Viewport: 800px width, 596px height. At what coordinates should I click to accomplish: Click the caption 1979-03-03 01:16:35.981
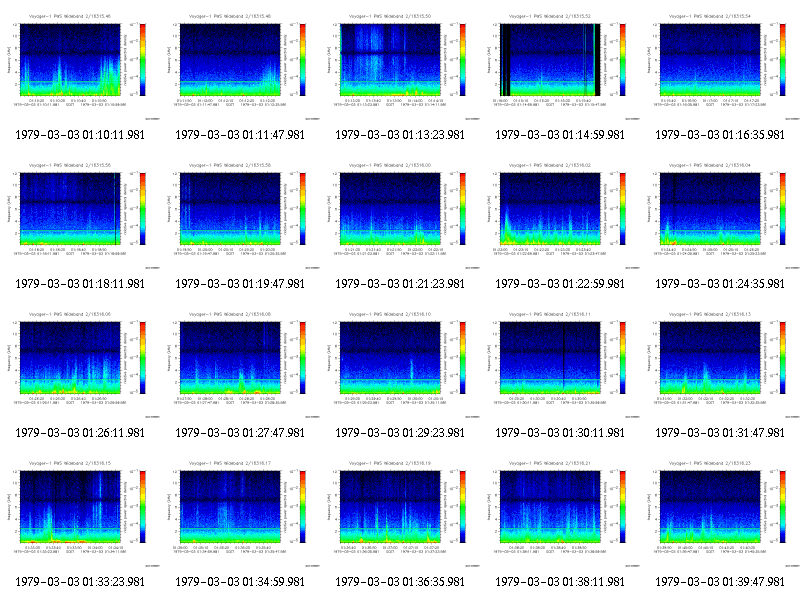720,135
